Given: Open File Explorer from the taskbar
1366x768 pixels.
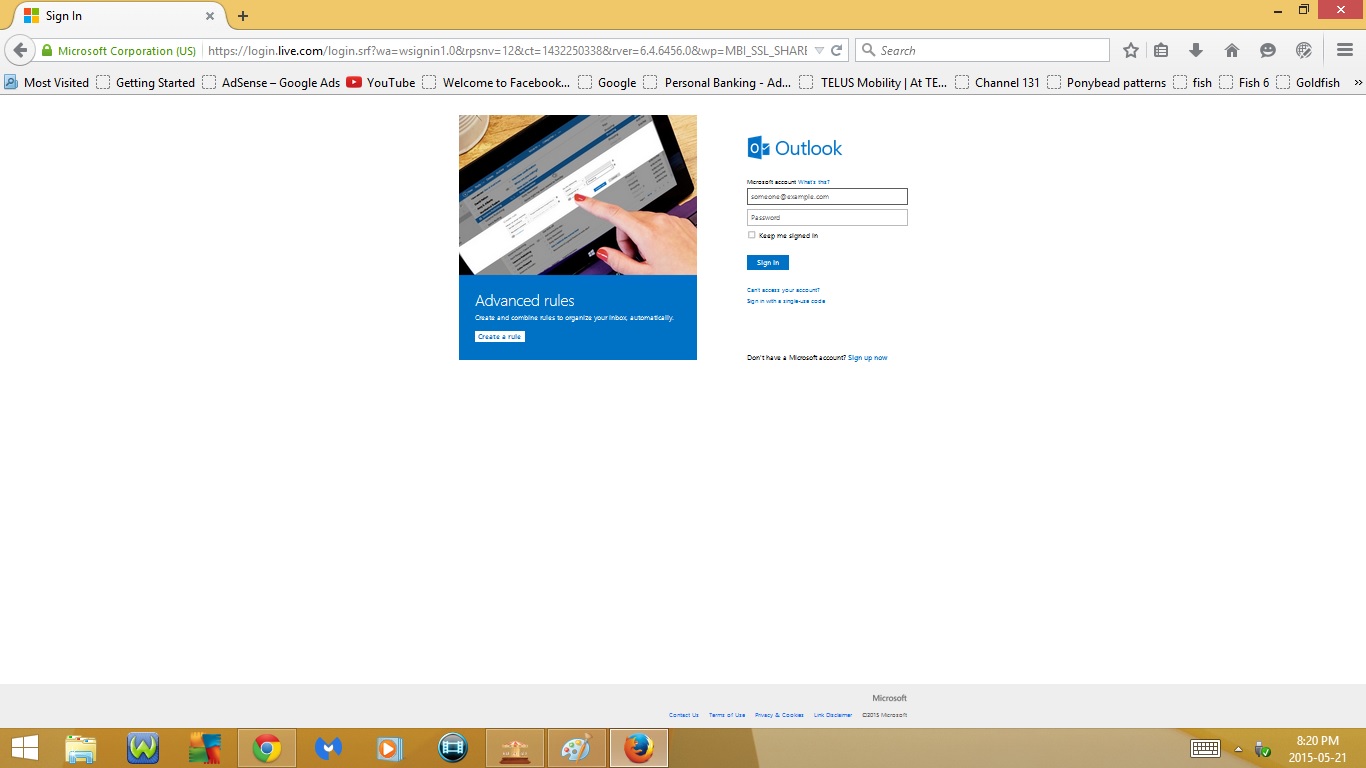Looking at the screenshot, I should 81,748.
